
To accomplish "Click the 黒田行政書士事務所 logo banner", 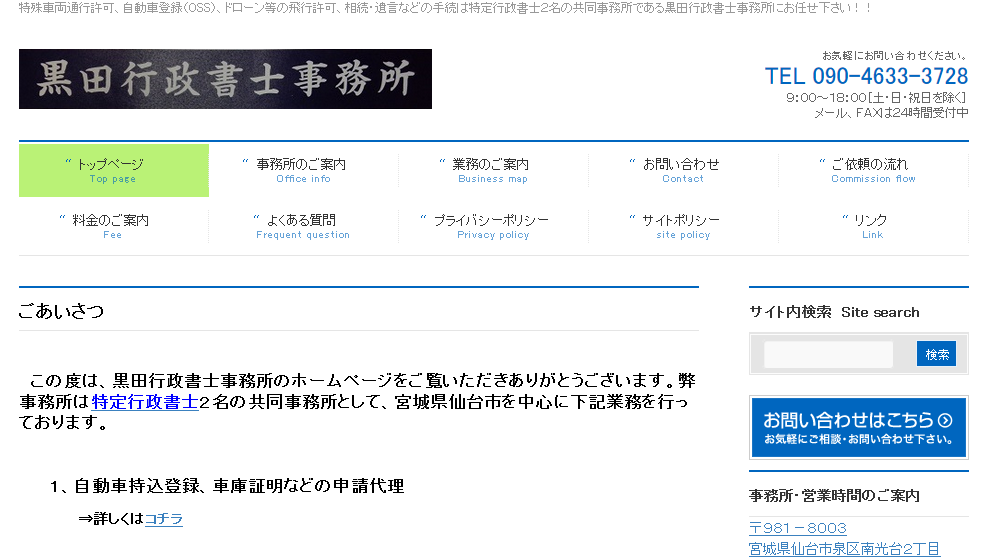I will click(226, 79).
